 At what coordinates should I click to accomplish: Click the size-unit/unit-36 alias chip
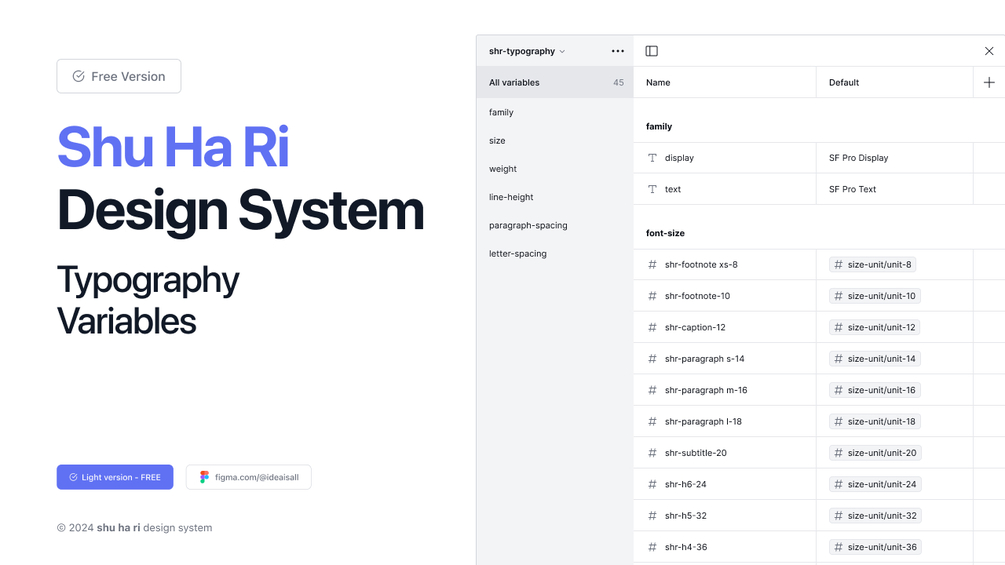[876, 547]
